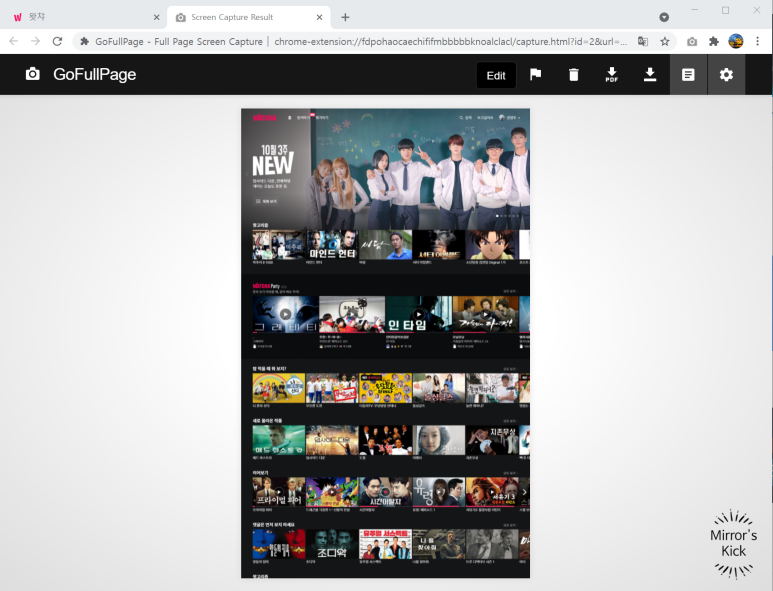This screenshot has width=773, height=591.
Task: Switch to the 왓챠 browser tab
Action: (84, 17)
